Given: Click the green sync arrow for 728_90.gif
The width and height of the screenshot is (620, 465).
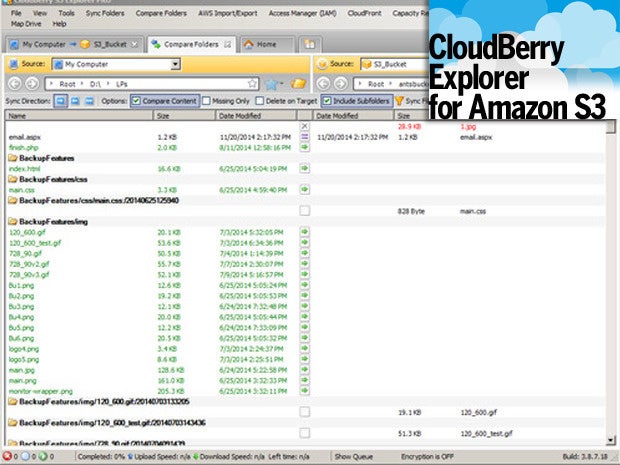Looking at the screenshot, I should pos(304,253).
